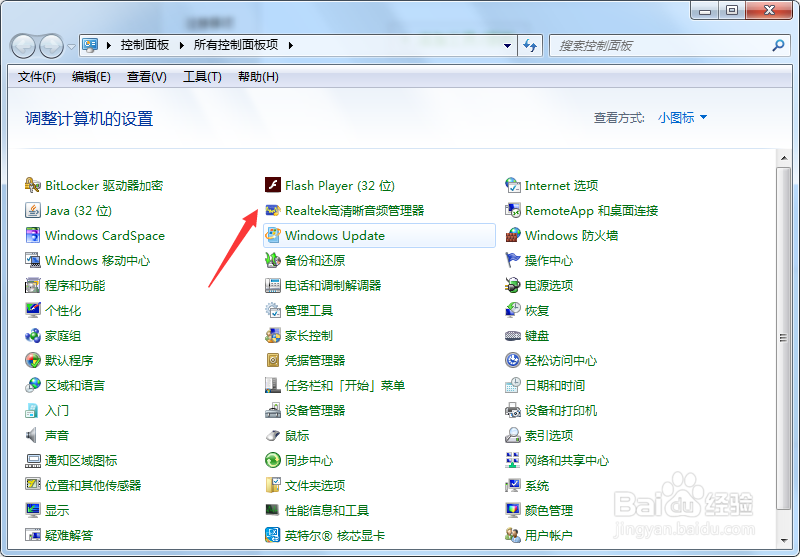
Task: Click the Java (32 位) icon
Action: (33, 210)
